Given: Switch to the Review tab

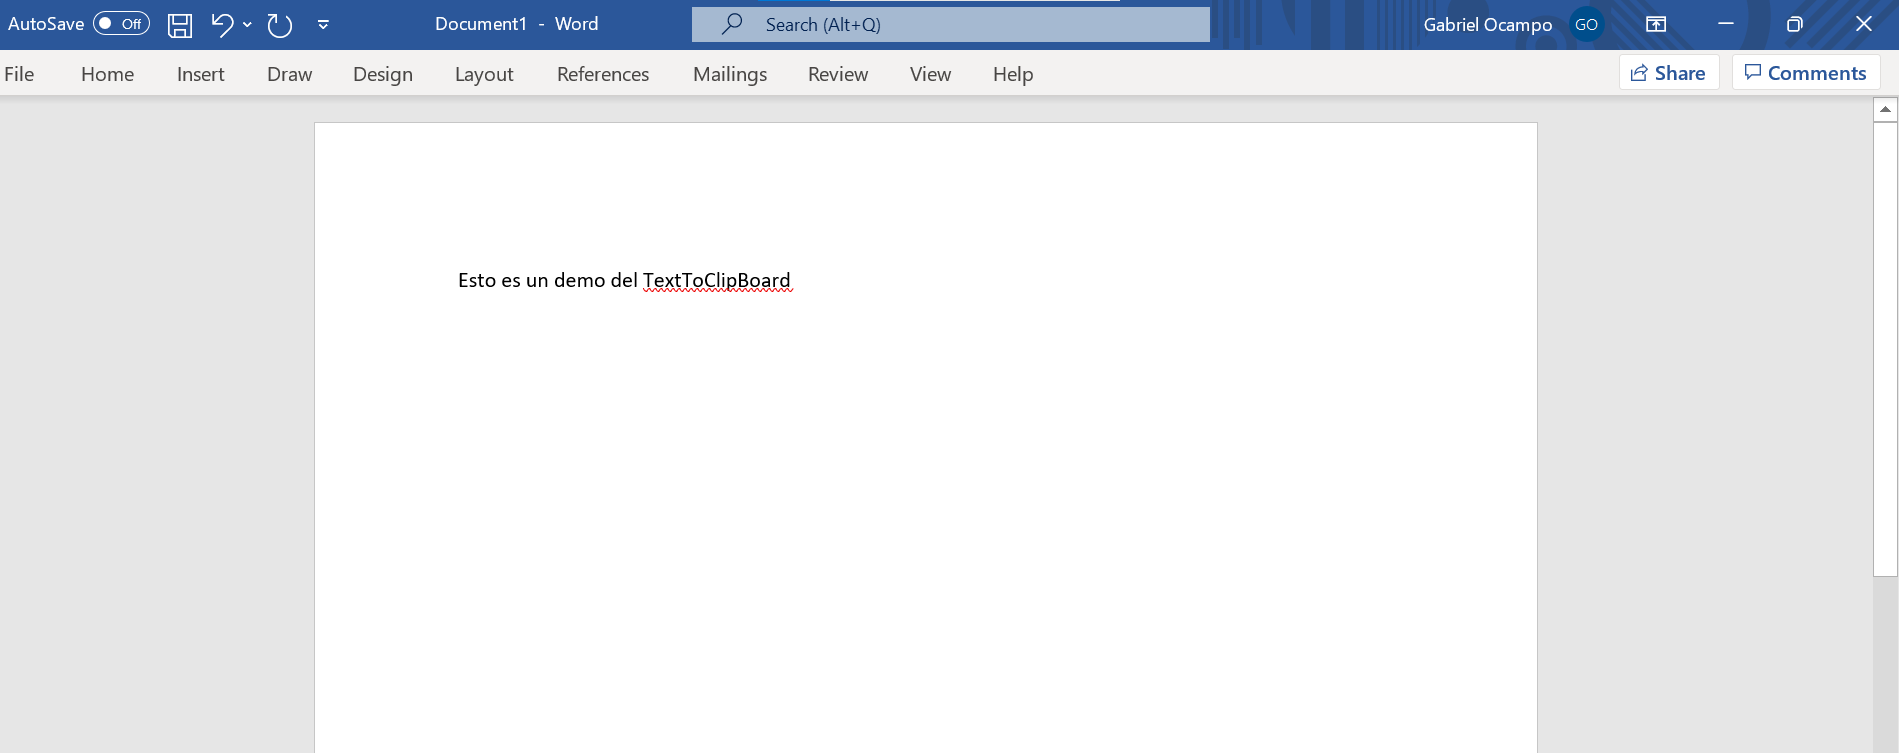Looking at the screenshot, I should pos(838,74).
